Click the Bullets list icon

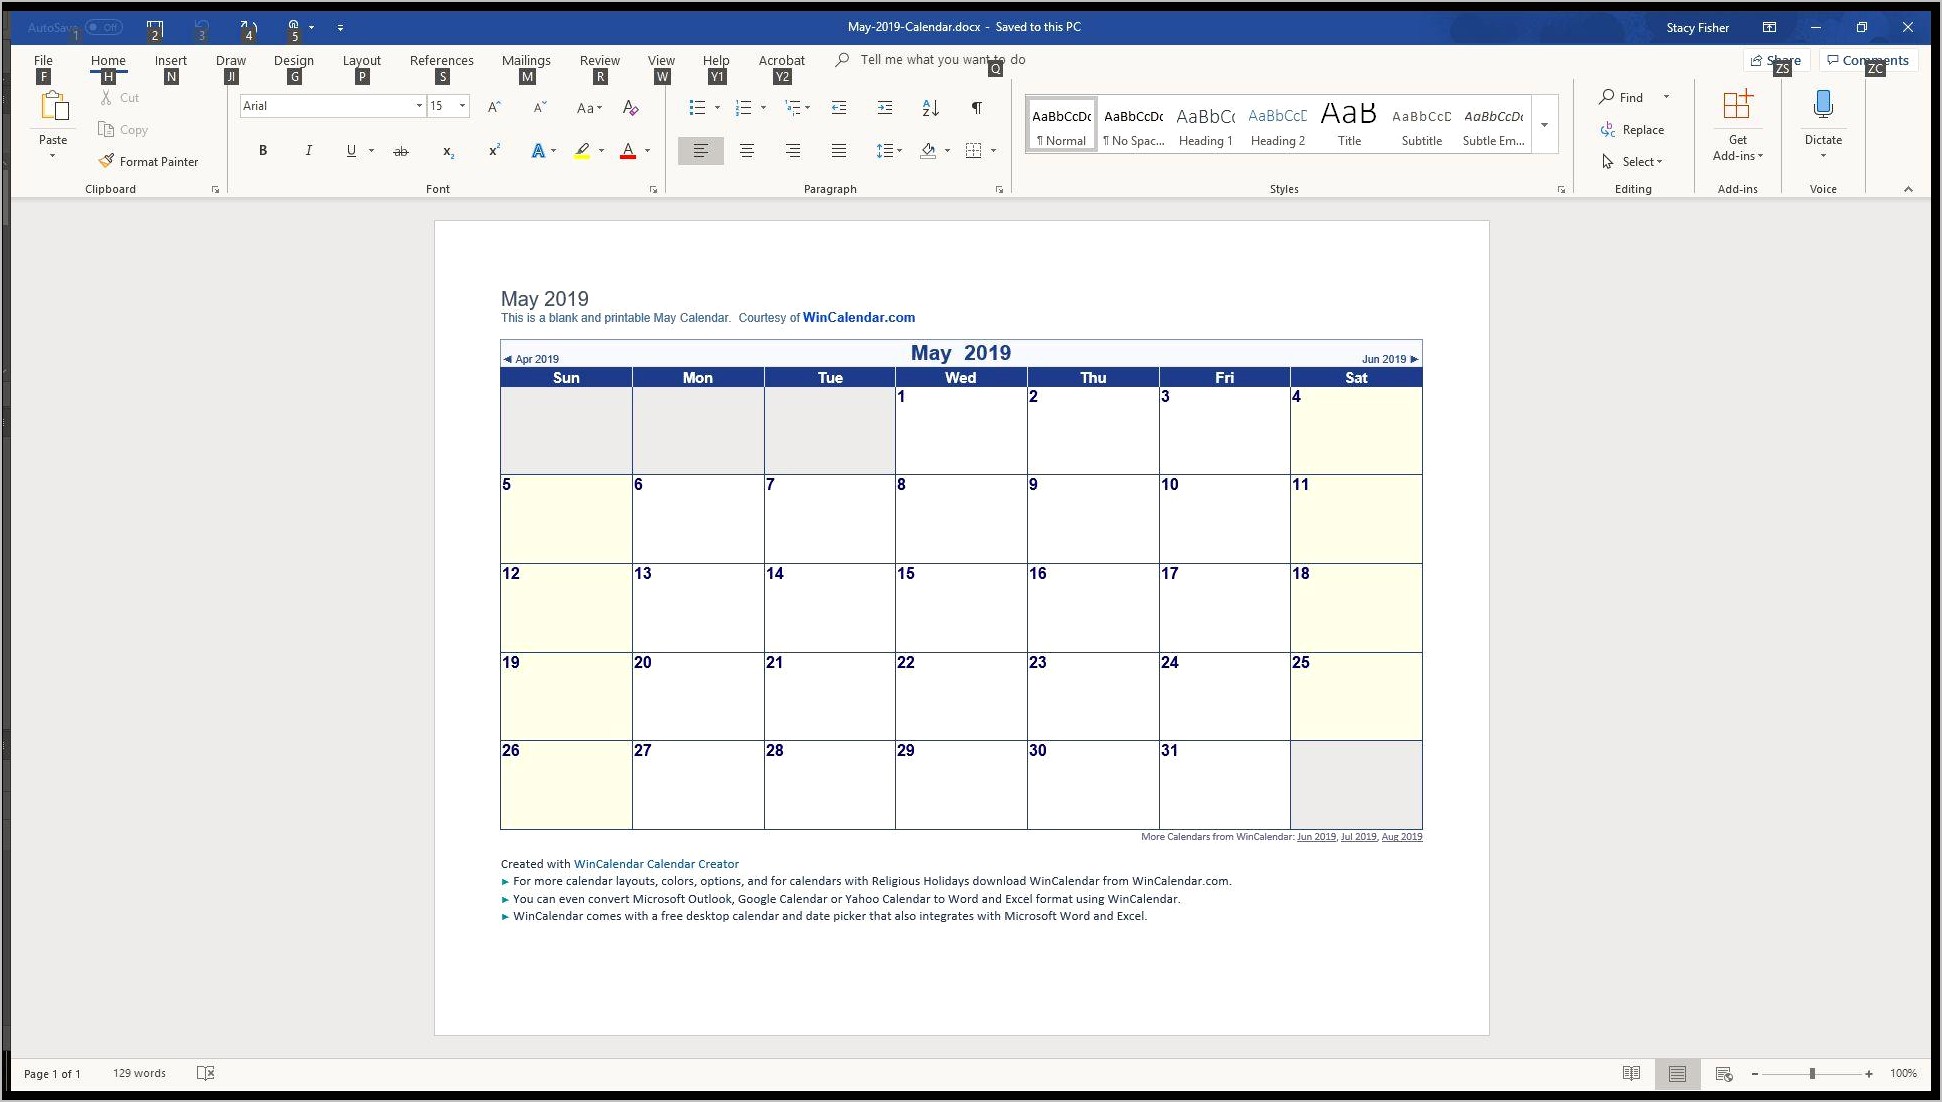click(x=695, y=107)
